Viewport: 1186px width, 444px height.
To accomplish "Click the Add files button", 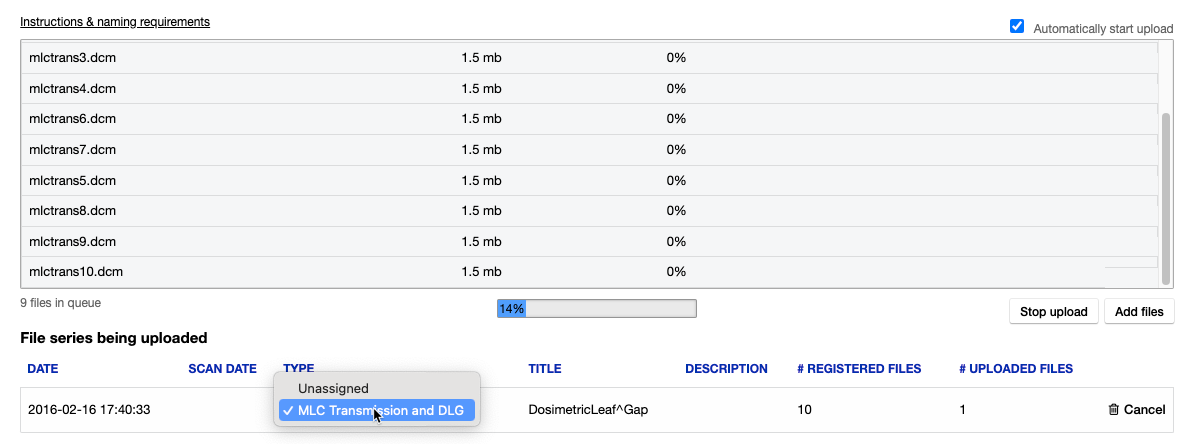I will click(1139, 311).
